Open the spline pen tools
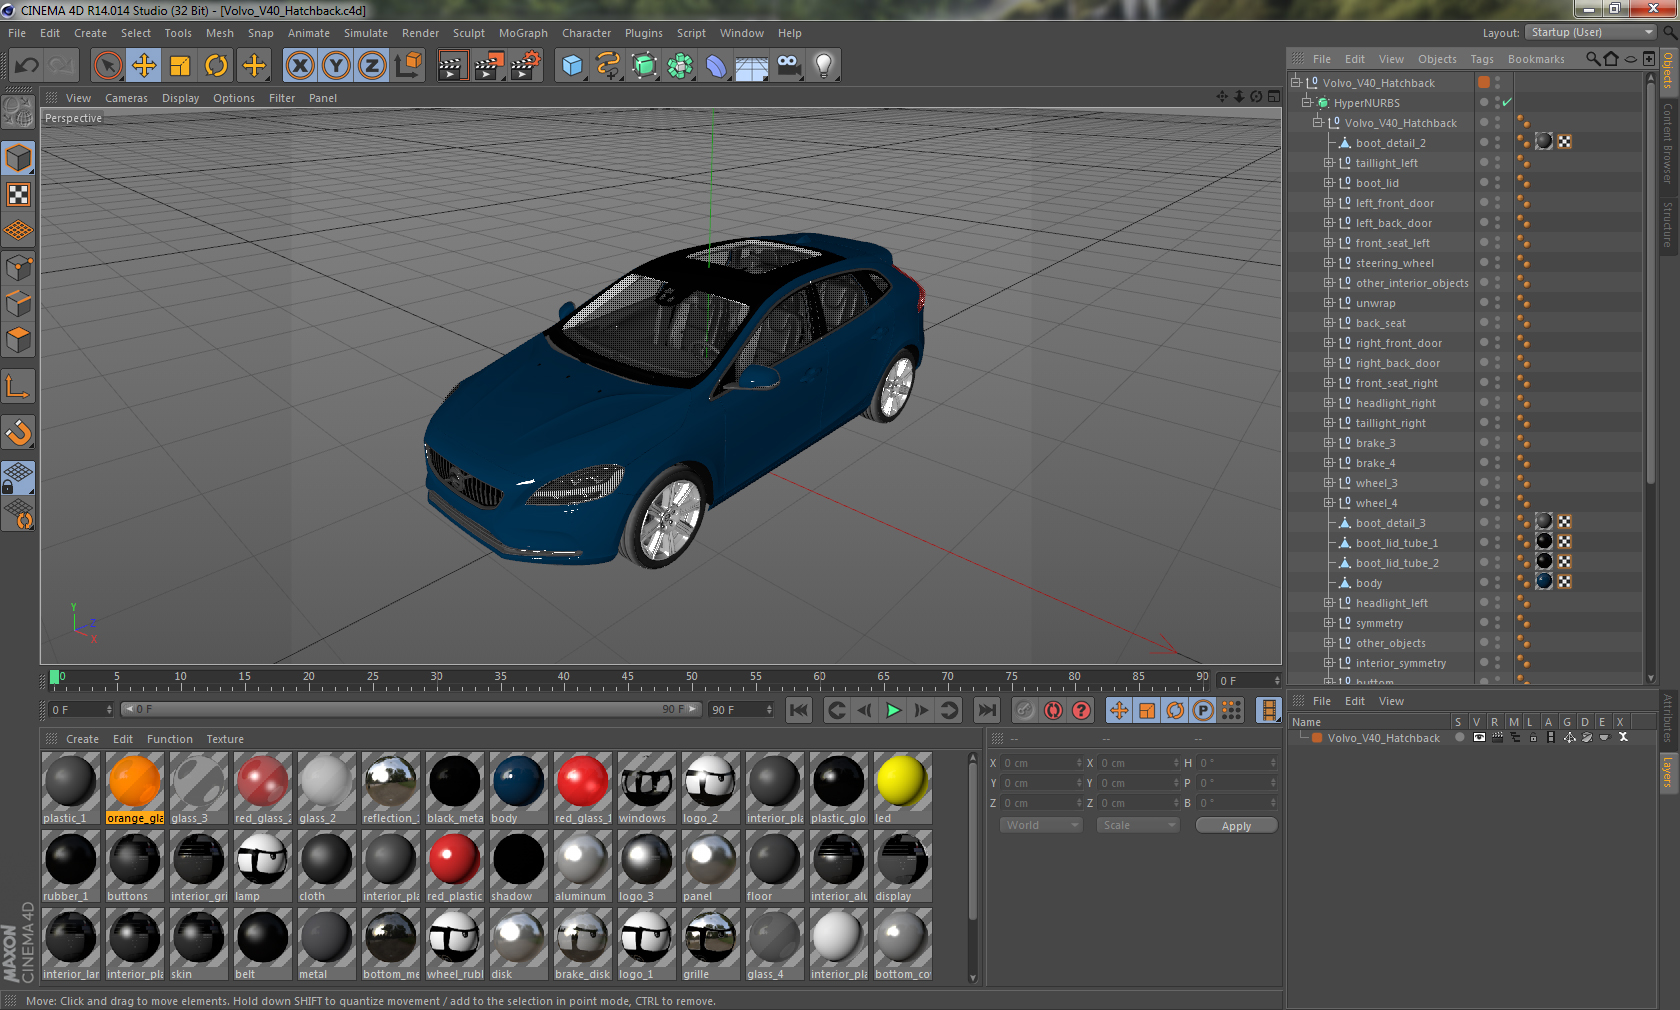Image resolution: width=1680 pixels, height=1010 pixels. (608, 66)
